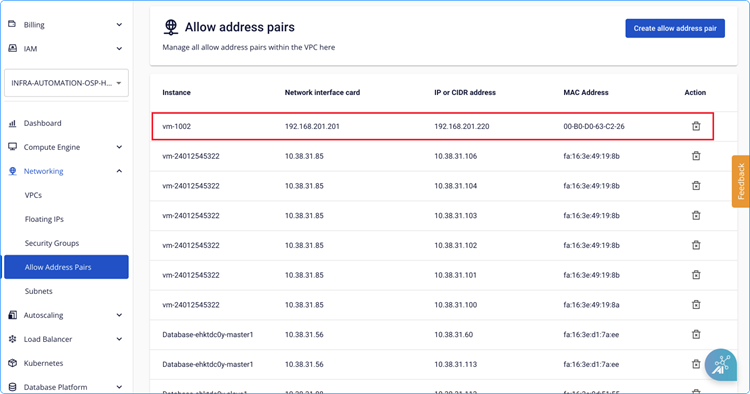Delete the 10.38.31.101 address pair
Viewport: 750px width, 394px height.
pyautogui.click(x=696, y=274)
